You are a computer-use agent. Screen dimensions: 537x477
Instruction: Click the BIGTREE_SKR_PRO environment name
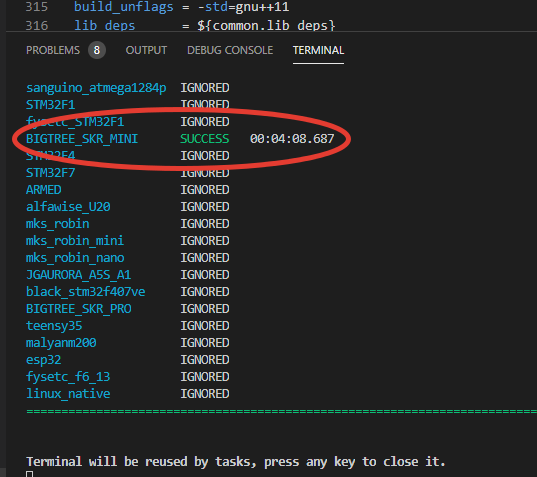coord(78,309)
